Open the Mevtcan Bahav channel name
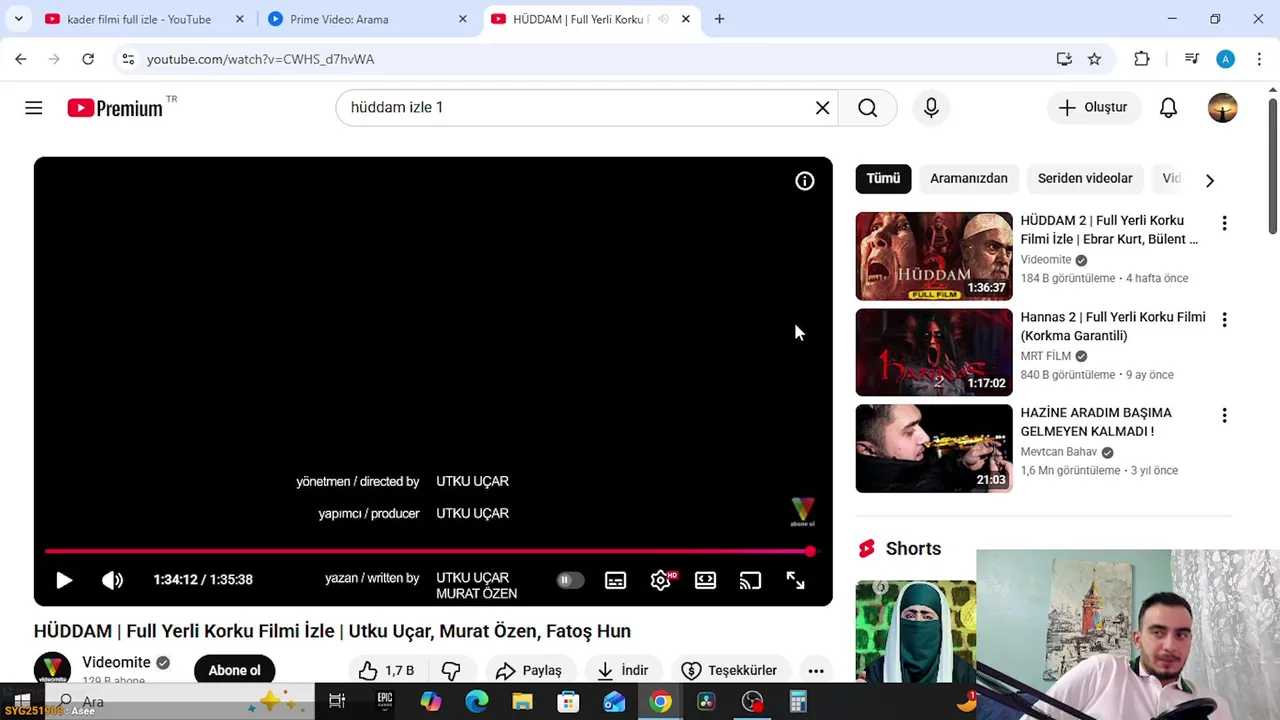 pyautogui.click(x=1059, y=452)
